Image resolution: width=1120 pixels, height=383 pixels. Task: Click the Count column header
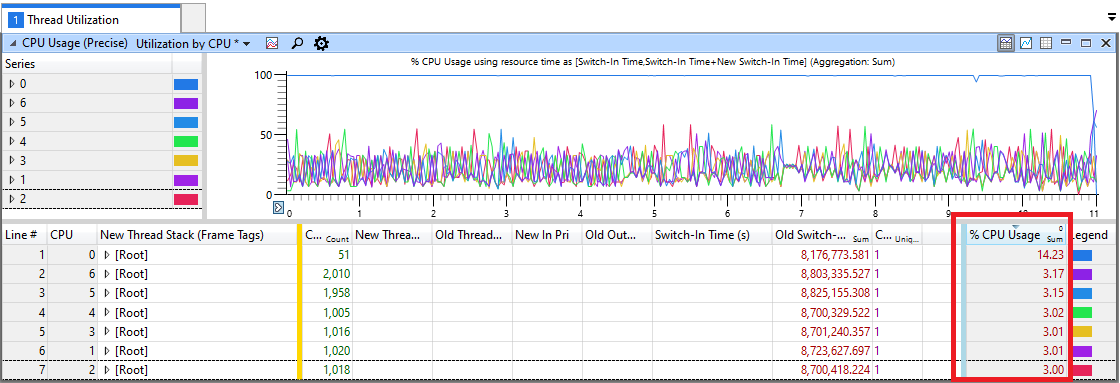click(x=326, y=235)
